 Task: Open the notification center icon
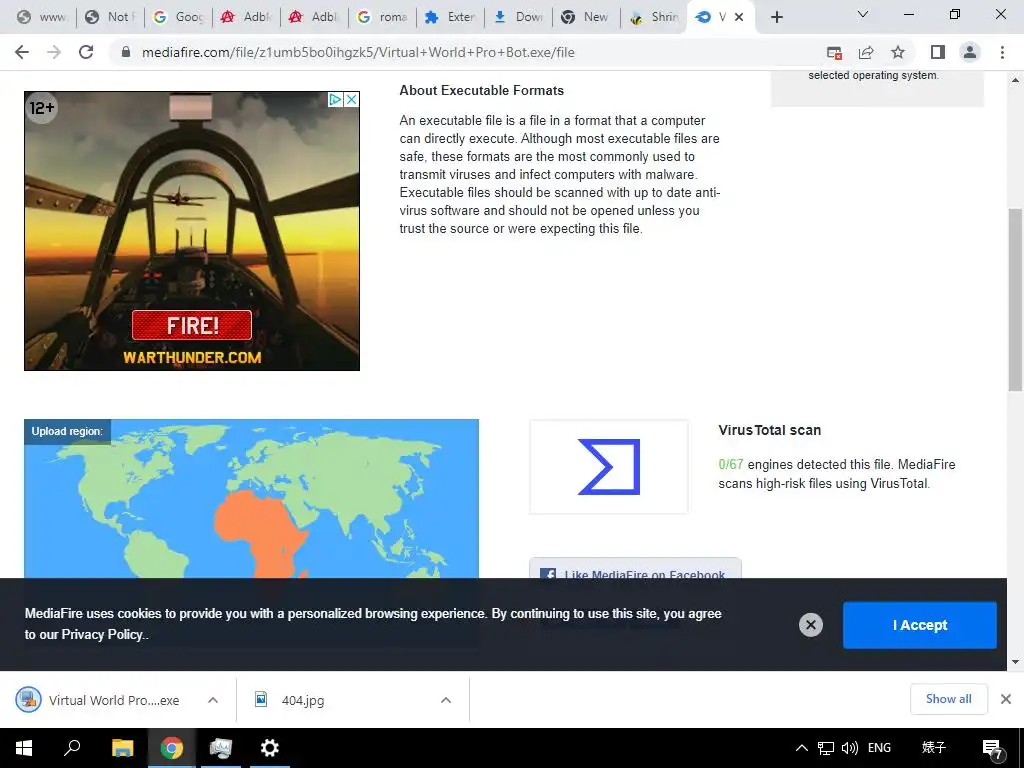click(992, 748)
